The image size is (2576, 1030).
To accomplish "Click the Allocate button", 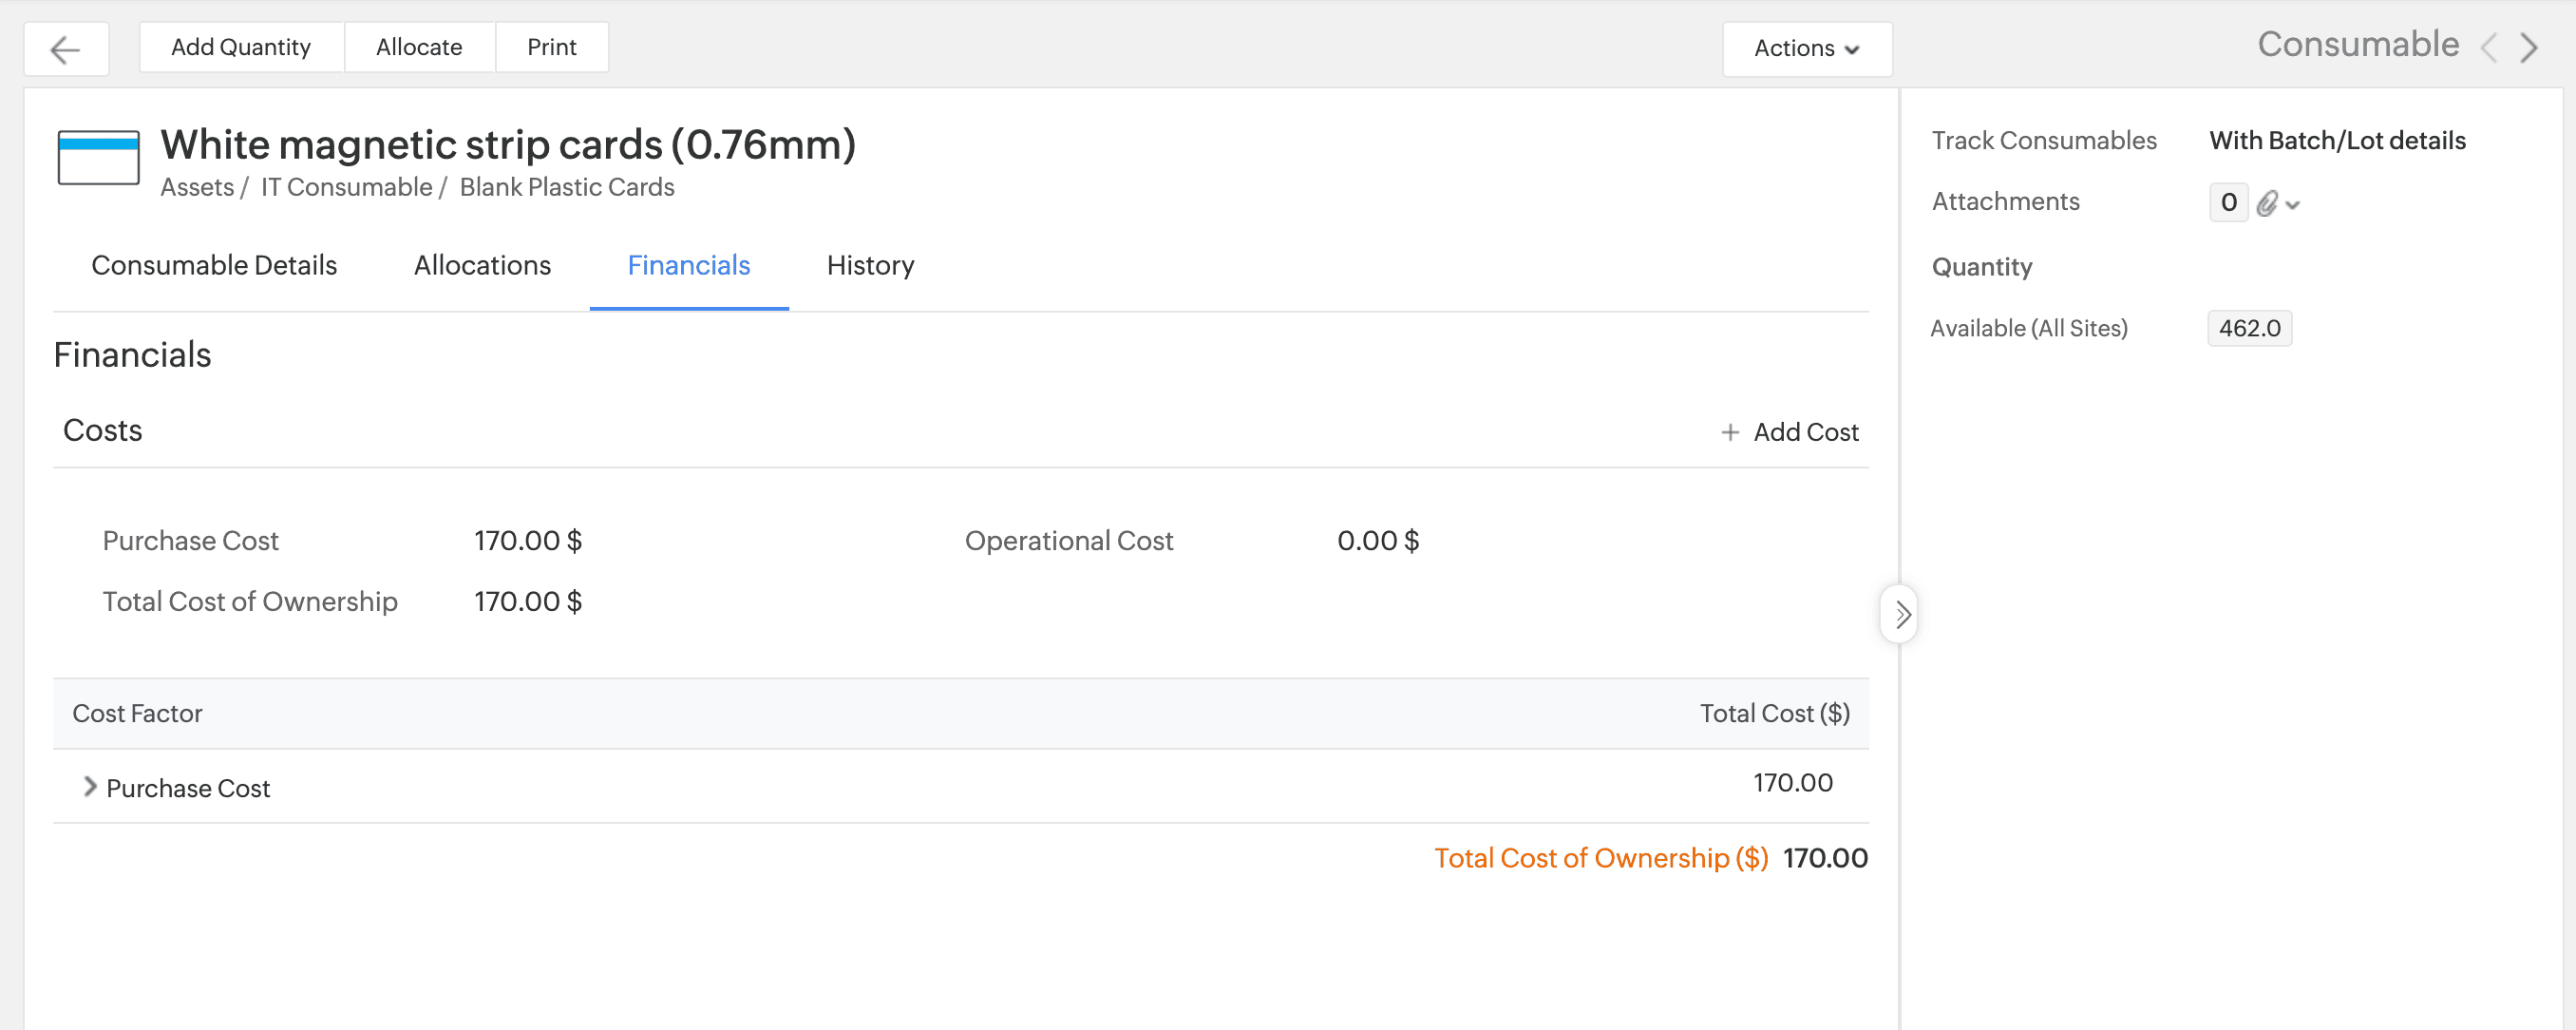I will [x=419, y=47].
